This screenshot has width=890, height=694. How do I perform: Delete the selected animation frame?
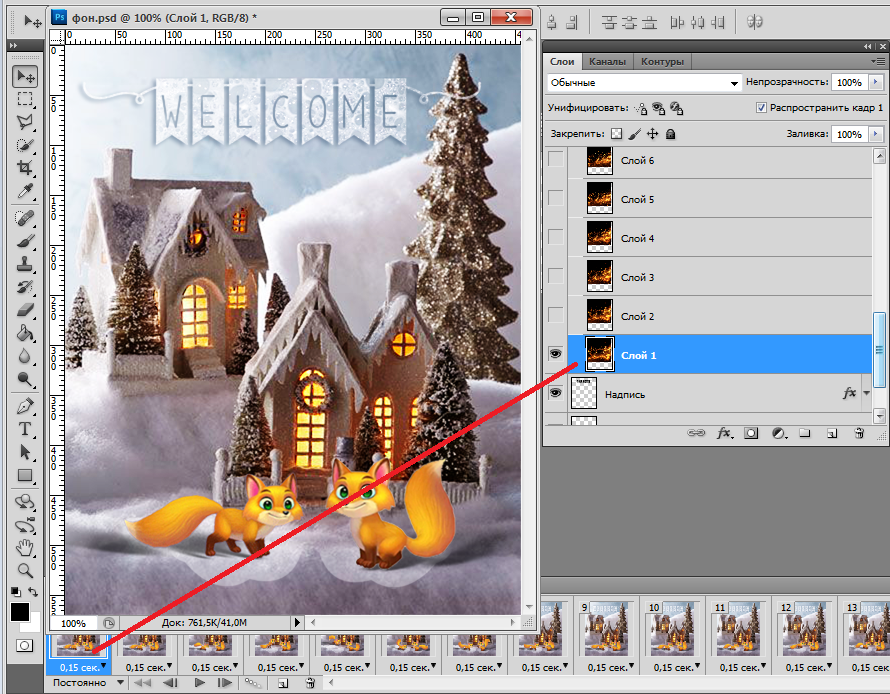(310, 683)
